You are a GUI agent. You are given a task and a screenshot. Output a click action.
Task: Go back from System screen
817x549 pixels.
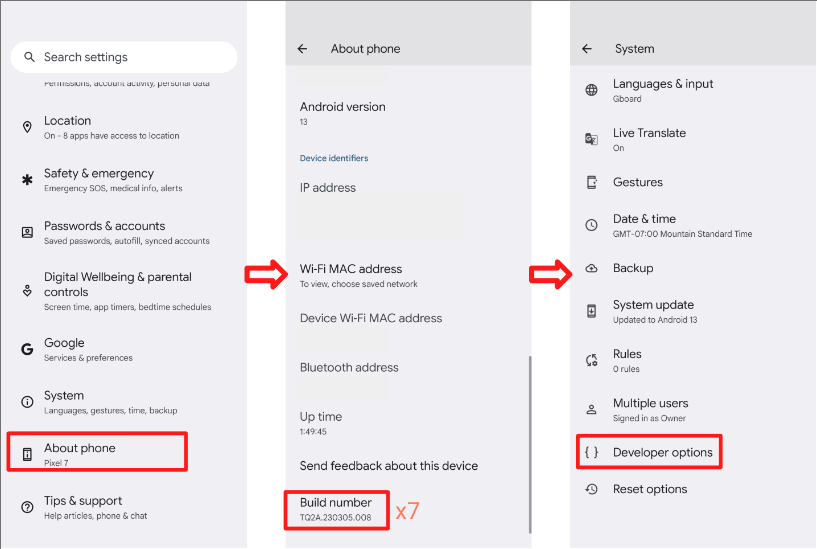pyautogui.click(x=587, y=48)
